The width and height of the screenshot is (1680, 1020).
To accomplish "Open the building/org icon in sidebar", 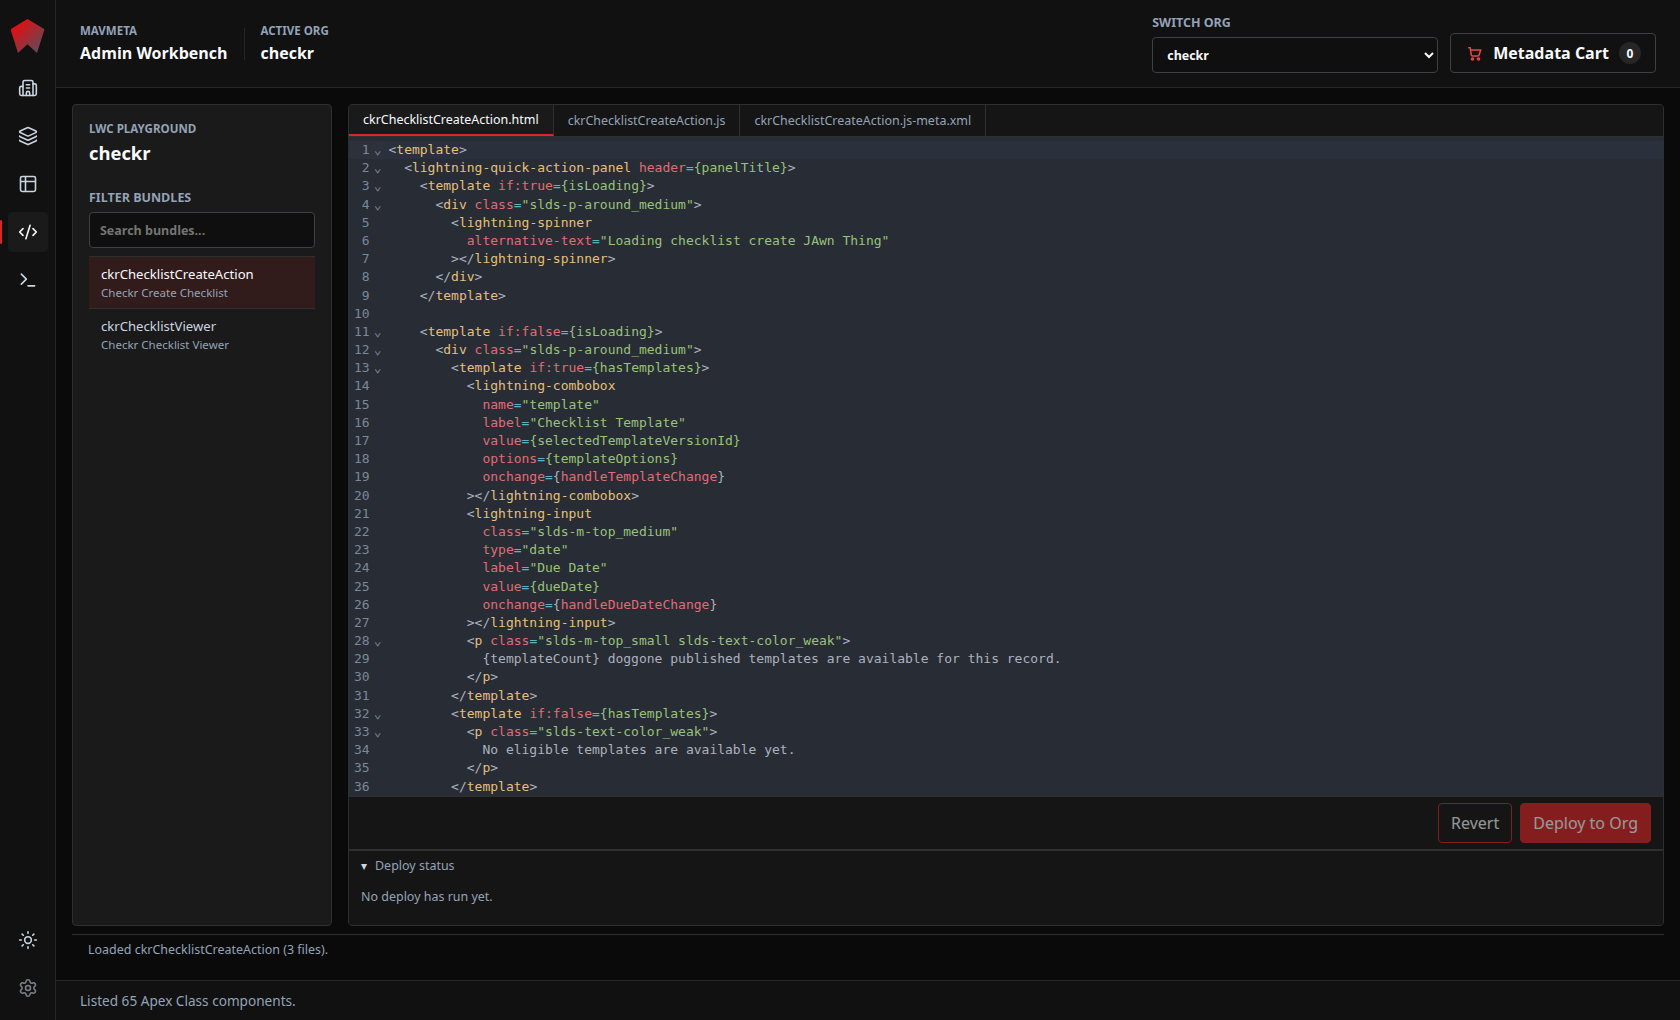I will point(28,88).
